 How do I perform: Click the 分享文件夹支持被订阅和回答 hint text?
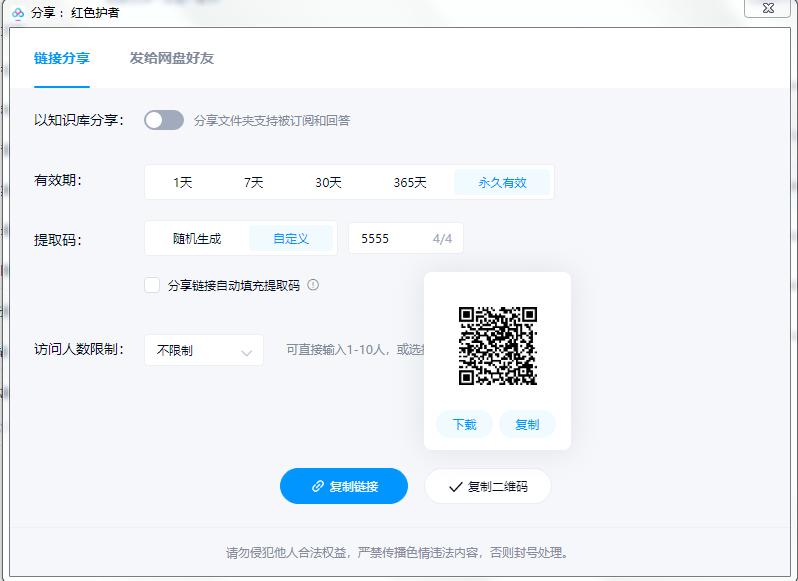pos(272,121)
